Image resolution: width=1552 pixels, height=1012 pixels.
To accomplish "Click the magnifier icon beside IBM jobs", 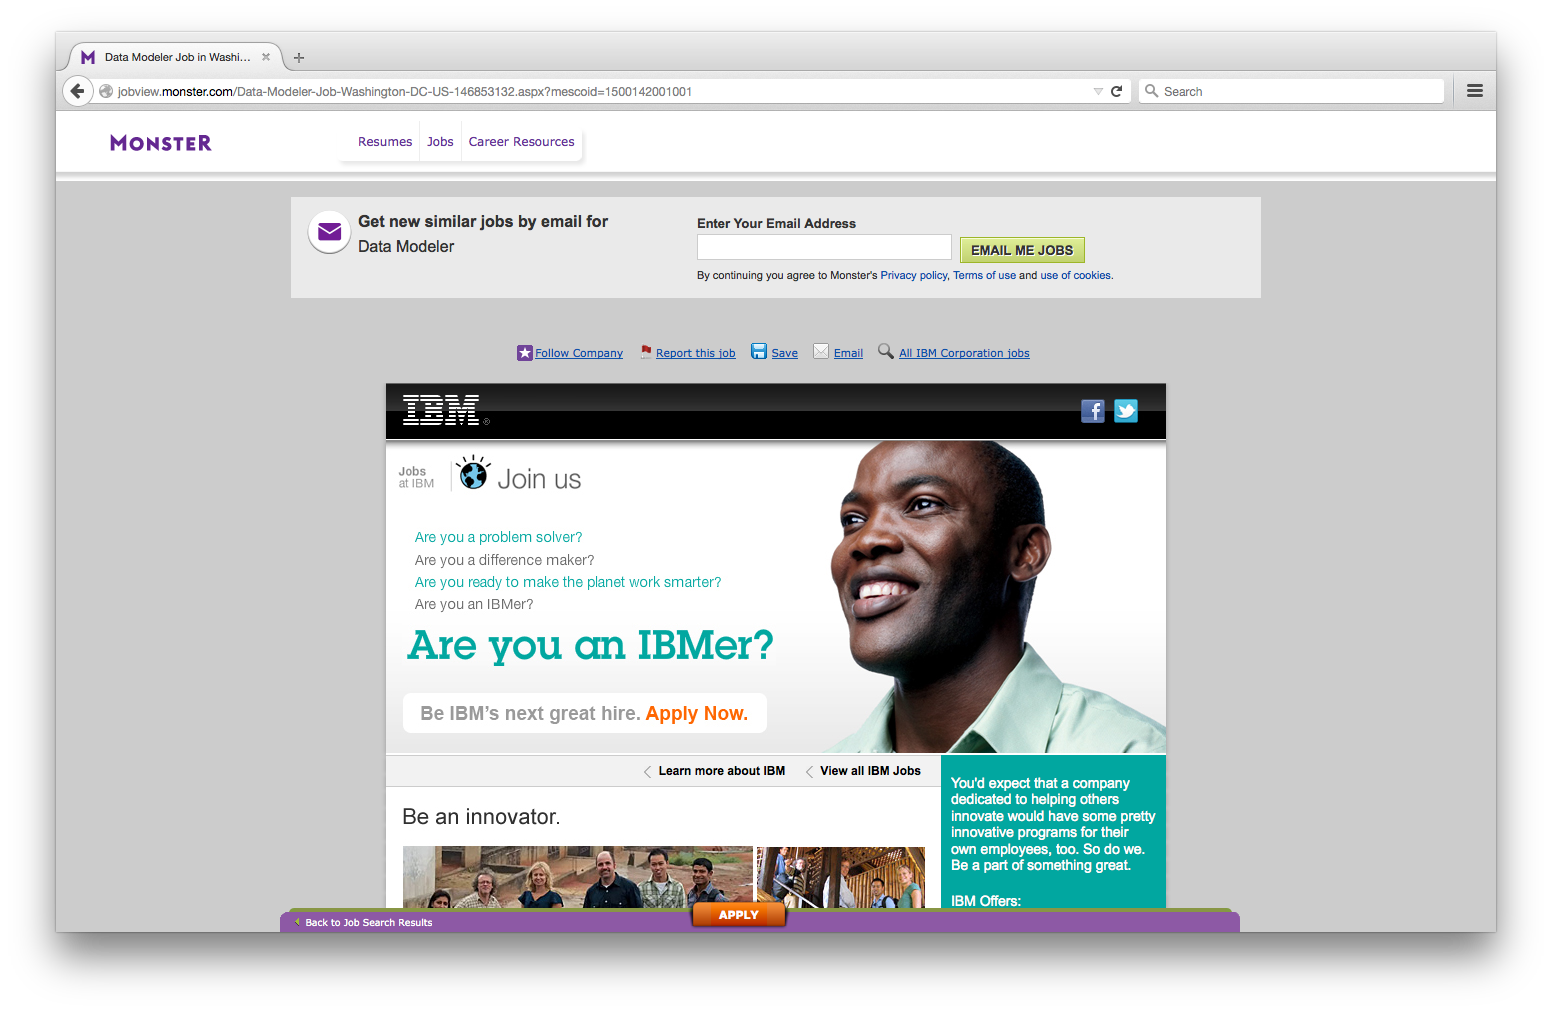I will tap(885, 351).
